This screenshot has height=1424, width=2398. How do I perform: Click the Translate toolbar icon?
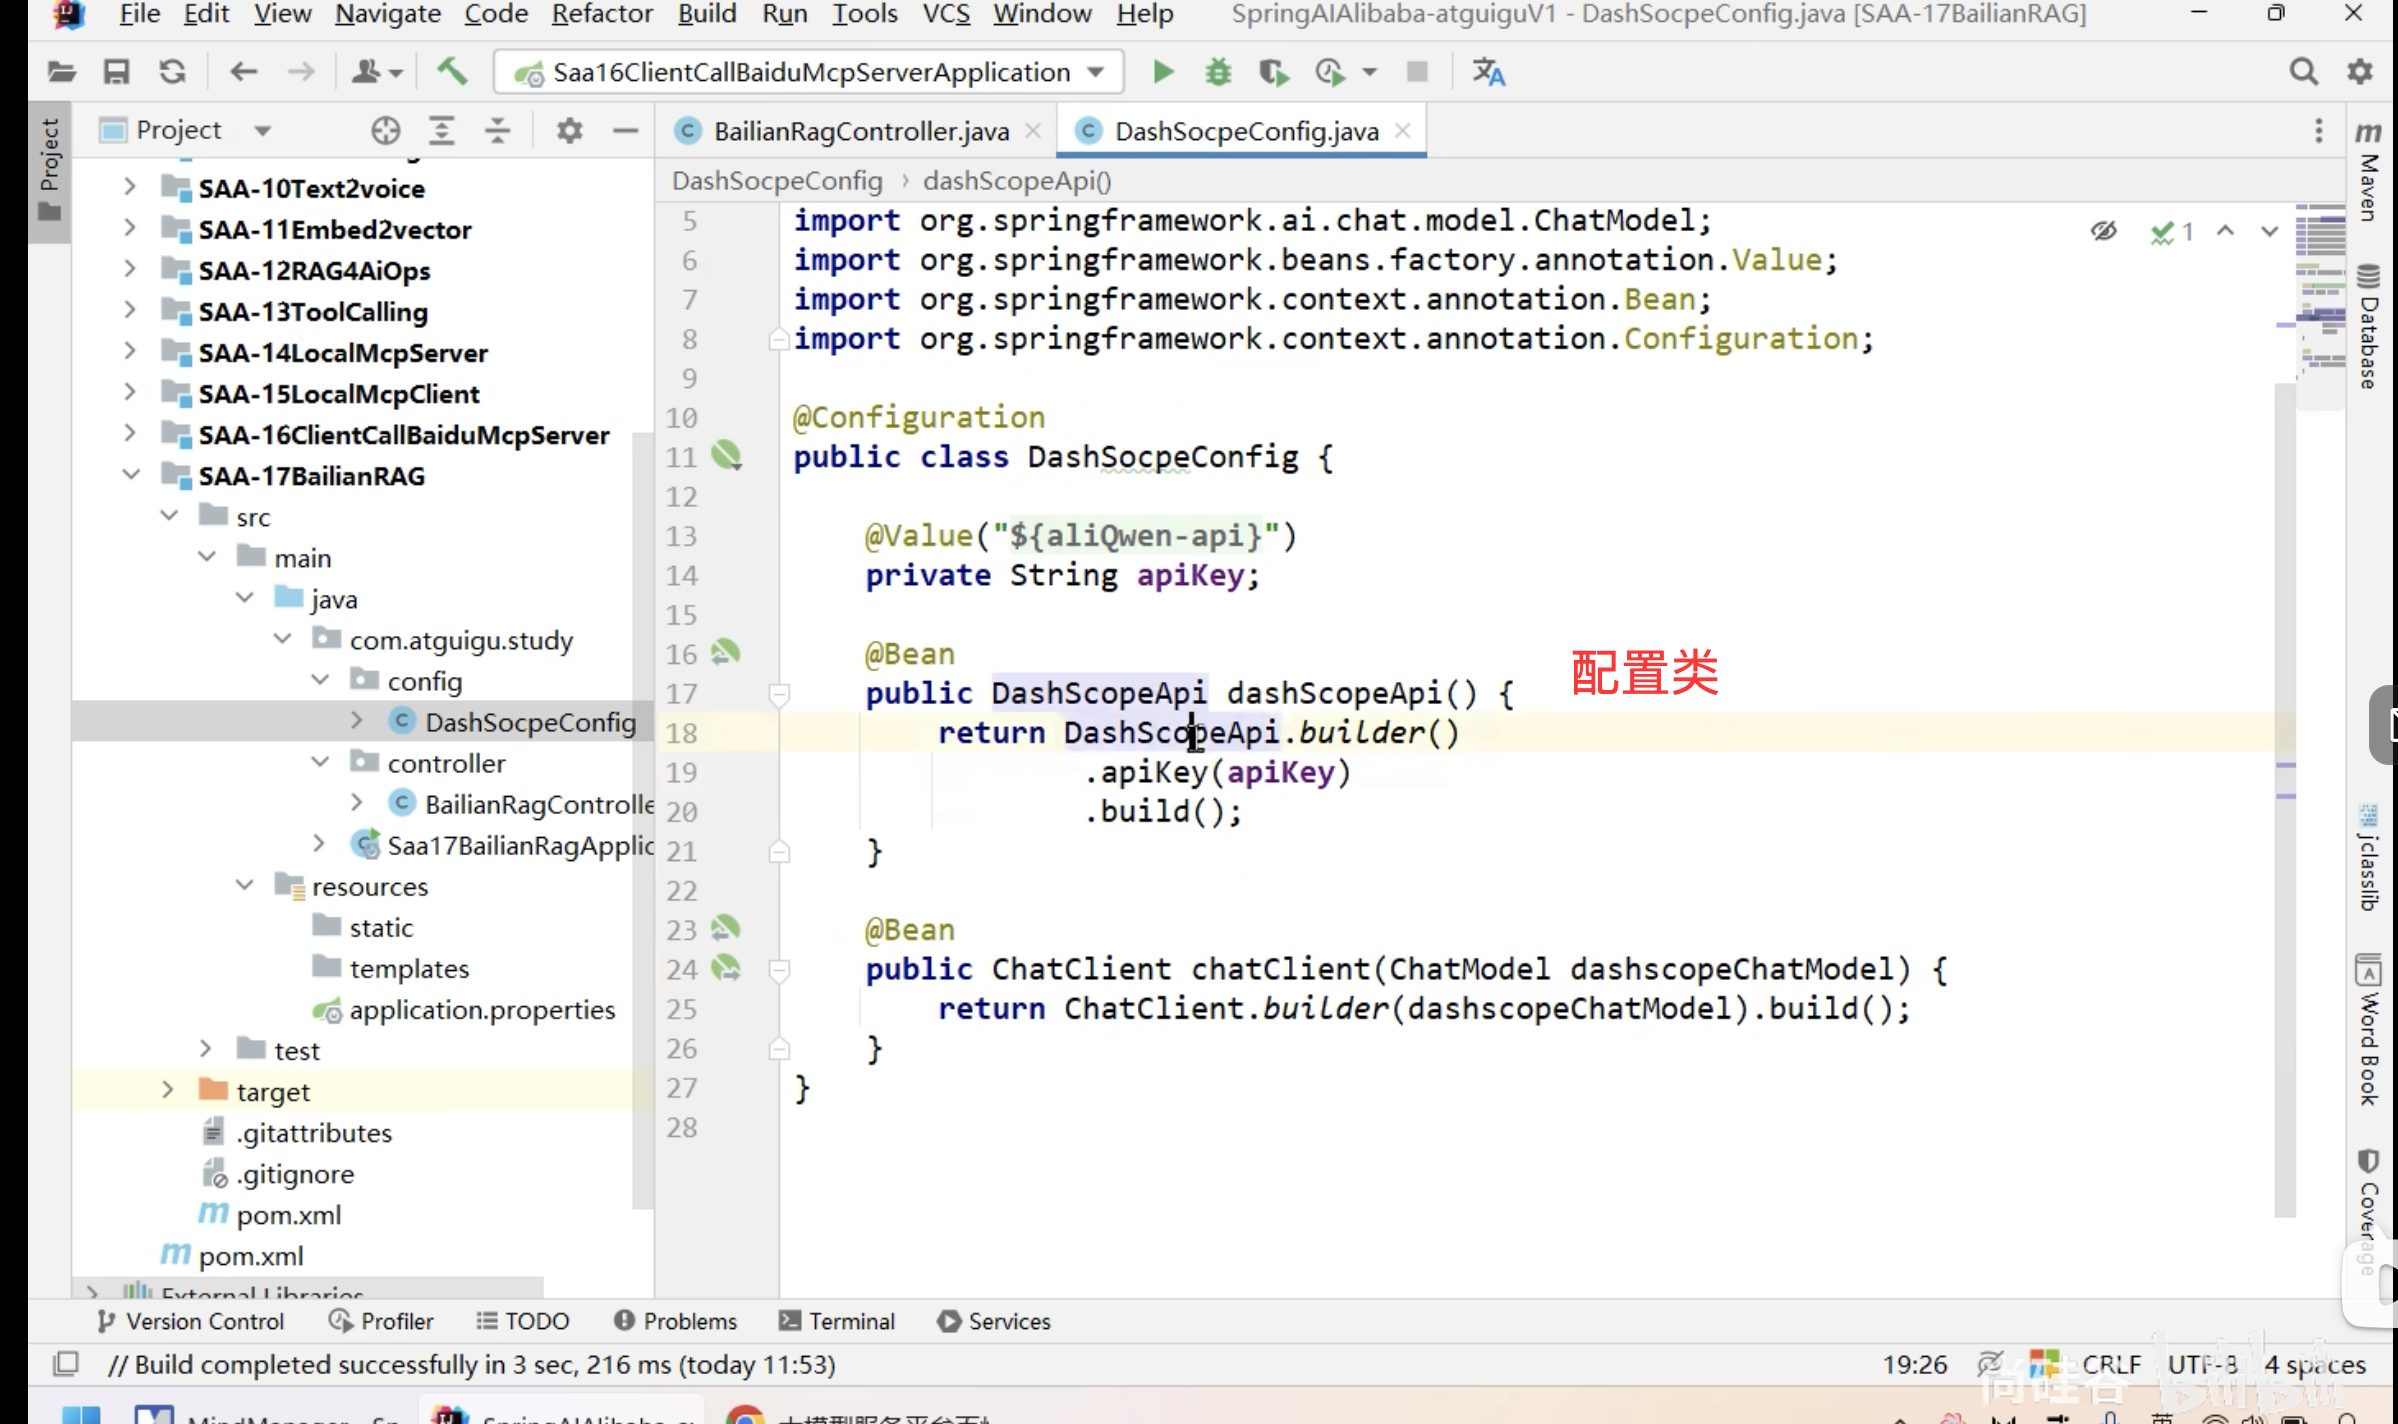click(1488, 72)
